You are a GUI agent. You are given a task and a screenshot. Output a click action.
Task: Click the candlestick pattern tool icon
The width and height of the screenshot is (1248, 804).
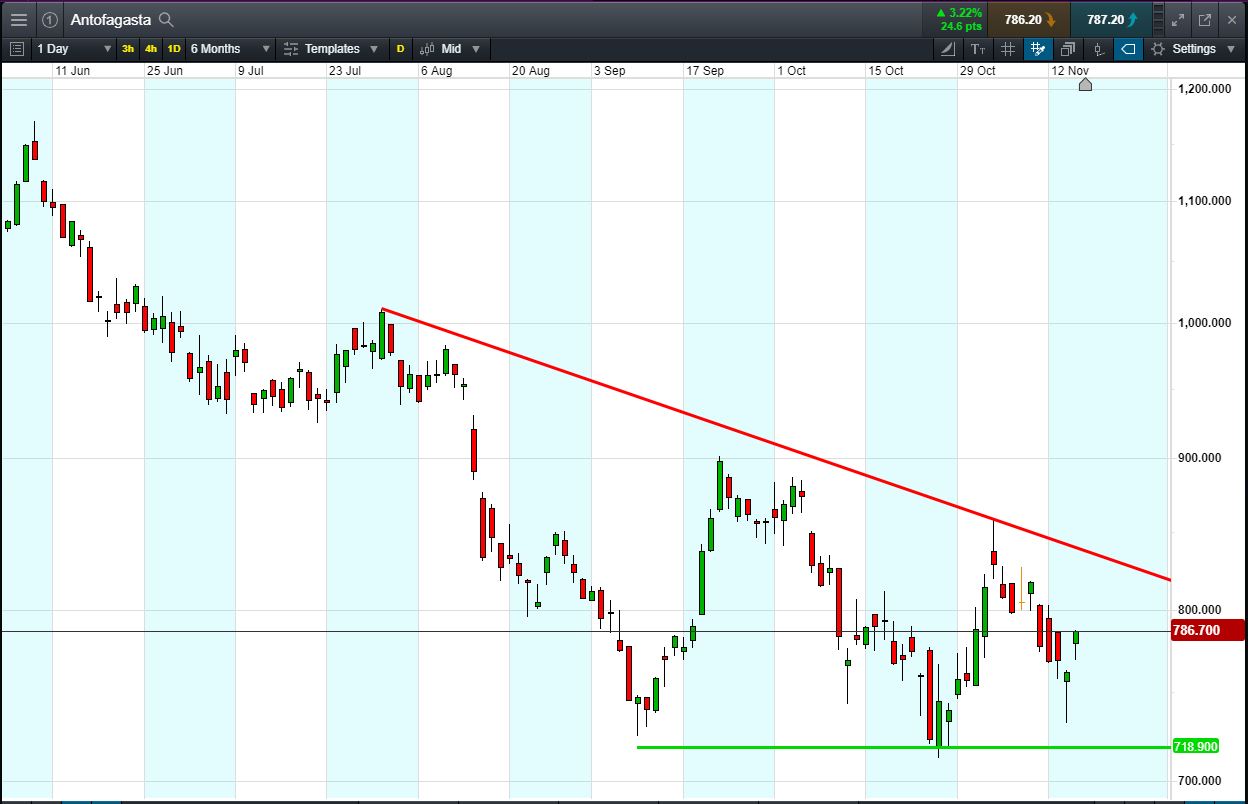1098,48
